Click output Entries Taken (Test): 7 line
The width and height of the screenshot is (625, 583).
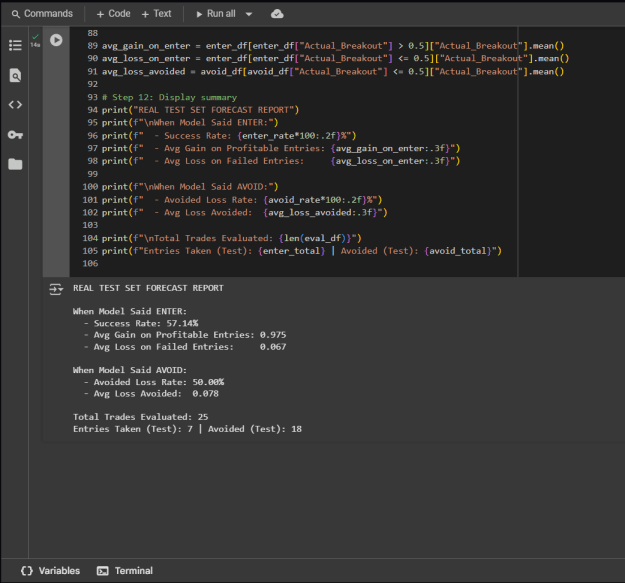[x=187, y=429]
